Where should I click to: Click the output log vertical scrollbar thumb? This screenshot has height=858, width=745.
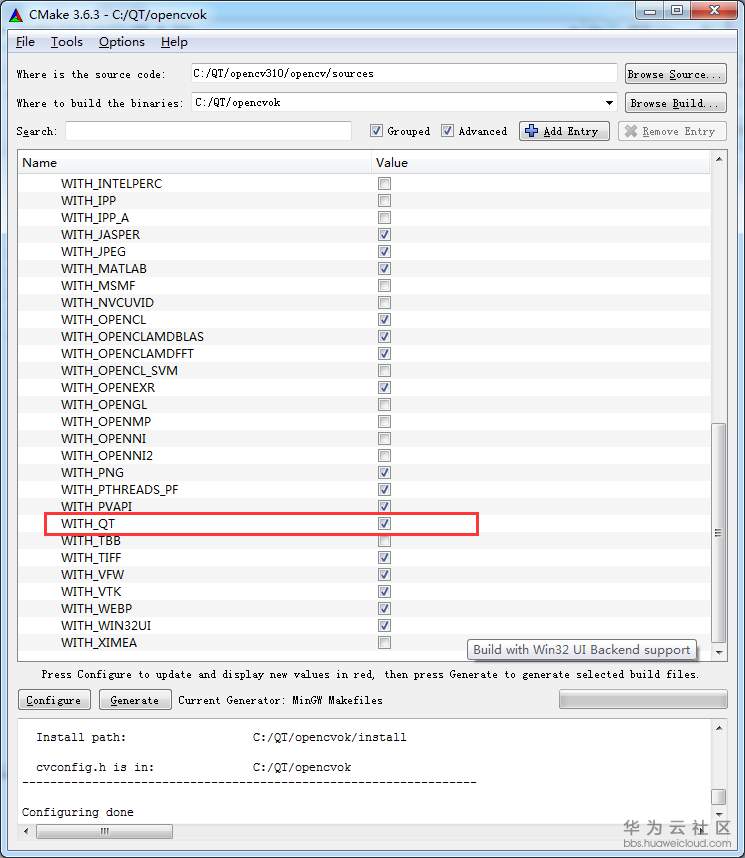pos(719,796)
